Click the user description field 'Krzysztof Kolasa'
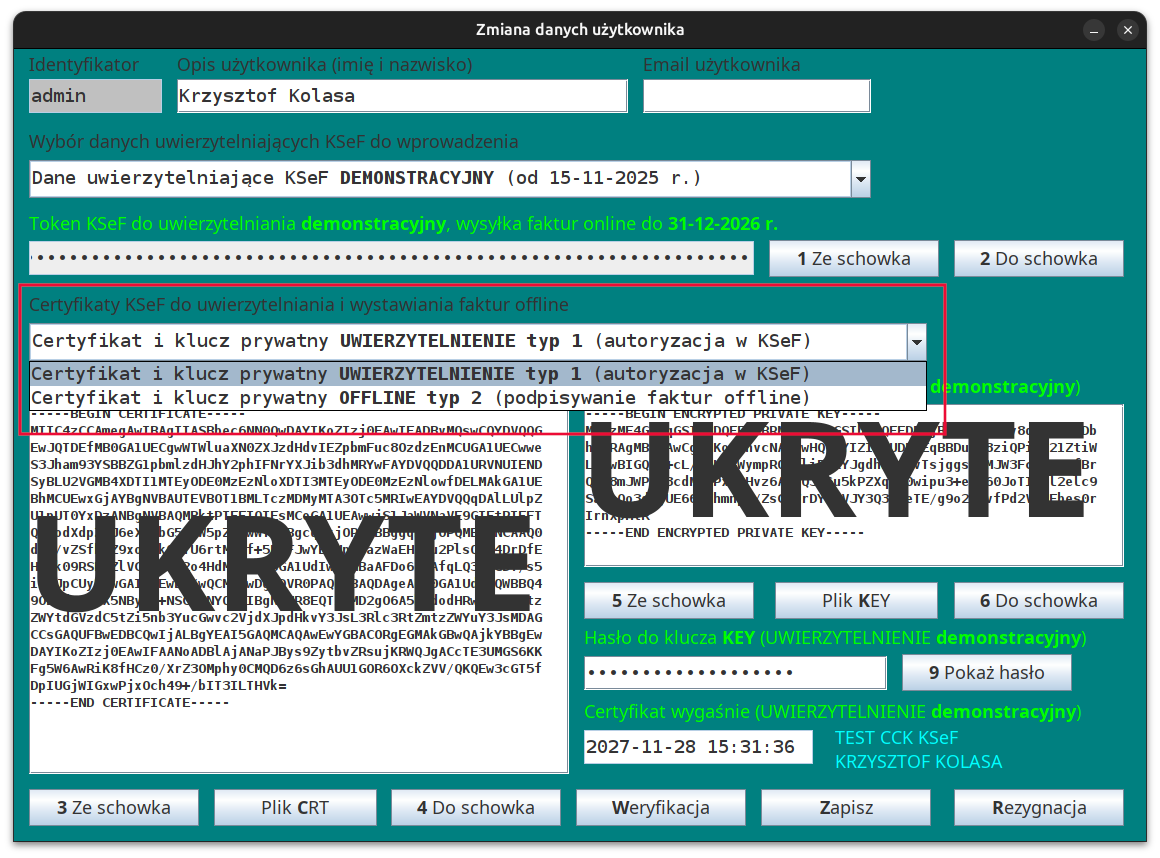The height and width of the screenshot is (858, 1160). coord(401,96)
